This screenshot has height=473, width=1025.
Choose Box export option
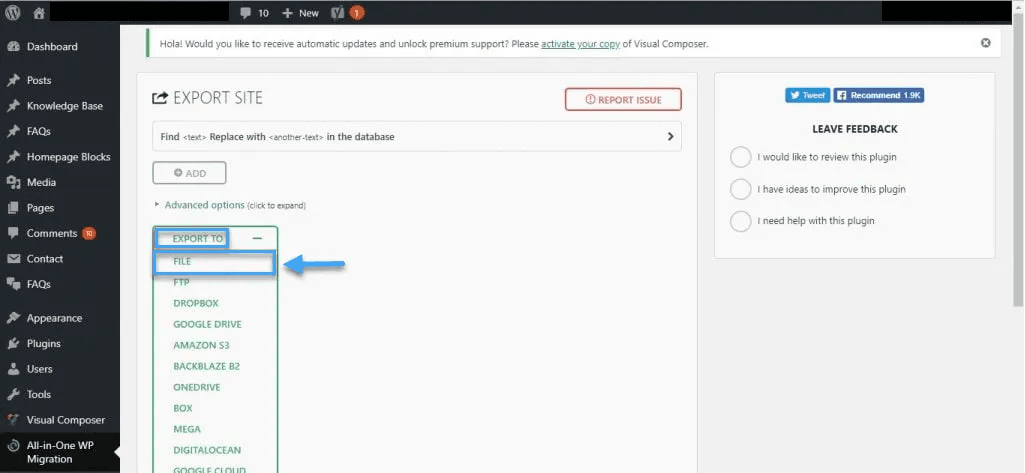pyautogui.click(x=183, y=408)
